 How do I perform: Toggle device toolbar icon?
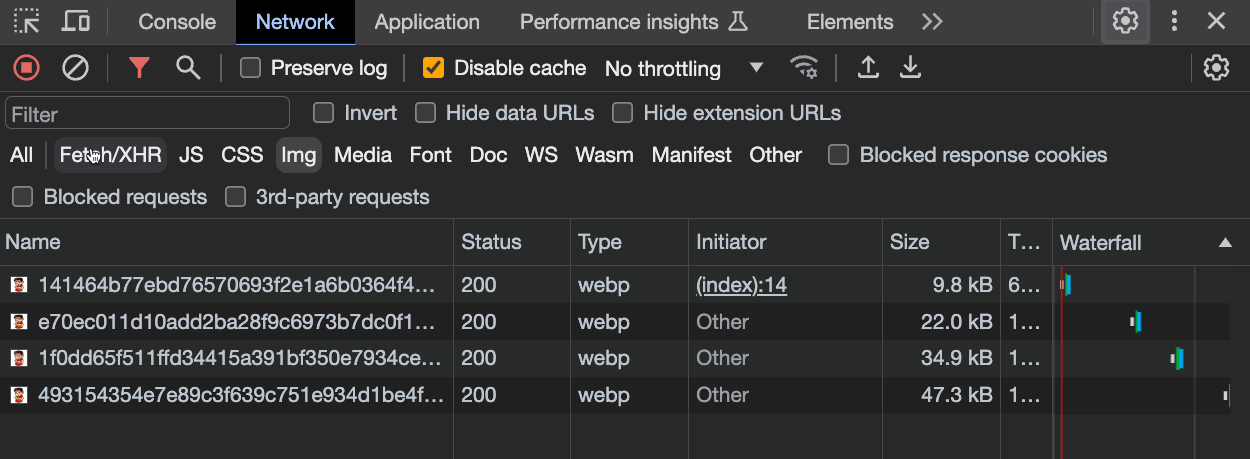point(76,21)
